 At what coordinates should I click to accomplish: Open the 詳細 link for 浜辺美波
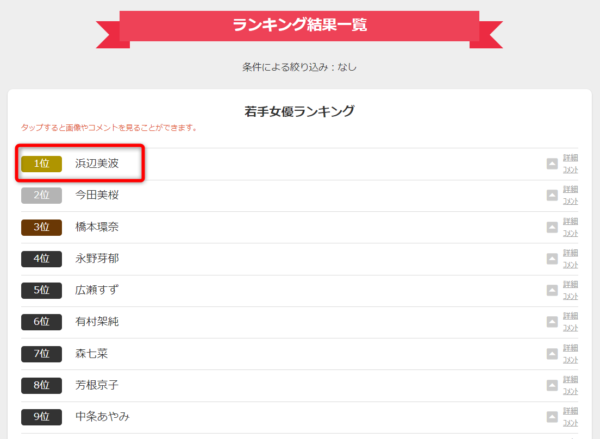pos(570,158)
